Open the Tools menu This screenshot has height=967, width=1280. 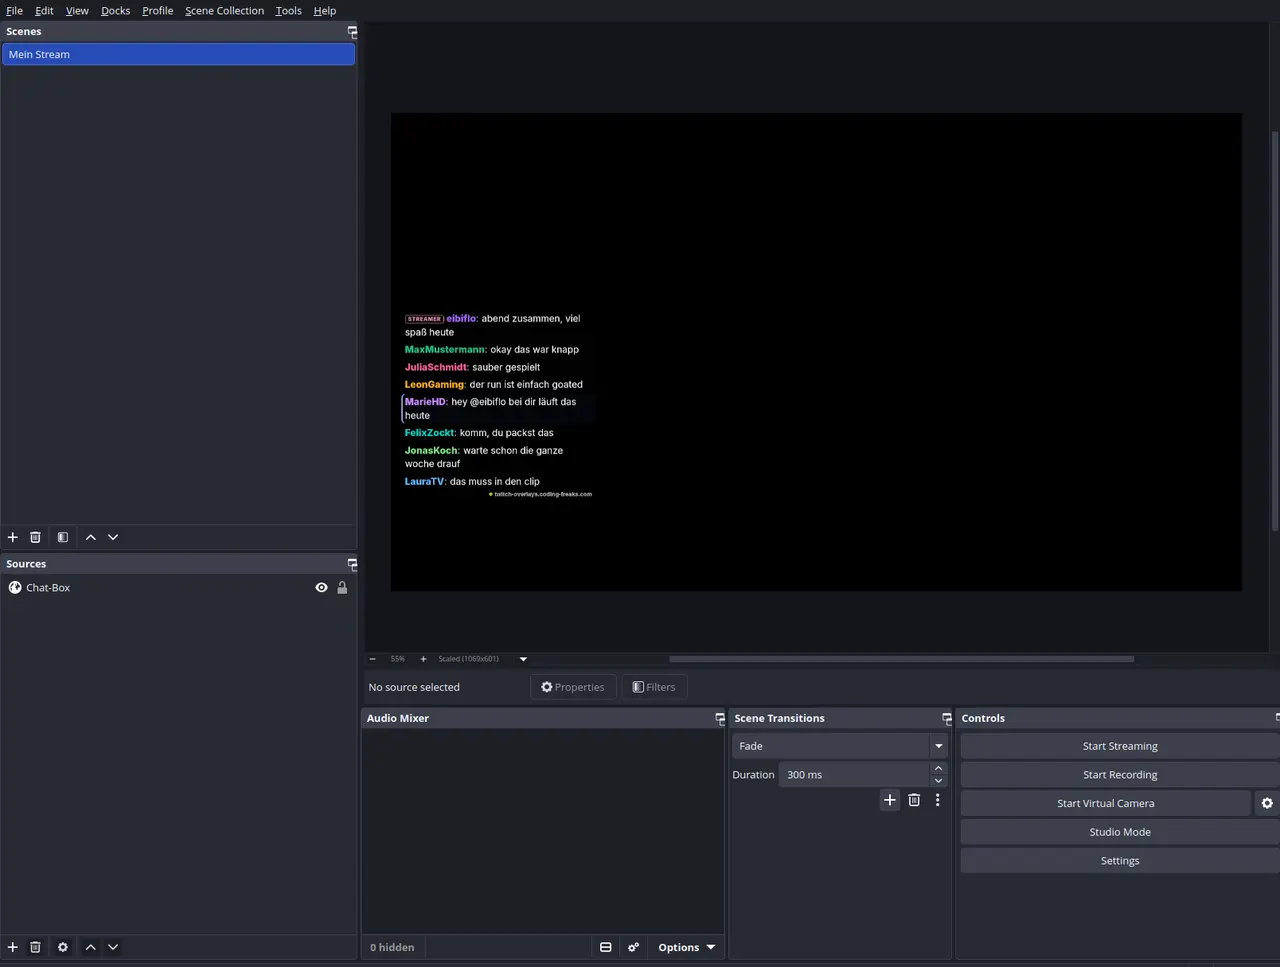click(289, 11)
